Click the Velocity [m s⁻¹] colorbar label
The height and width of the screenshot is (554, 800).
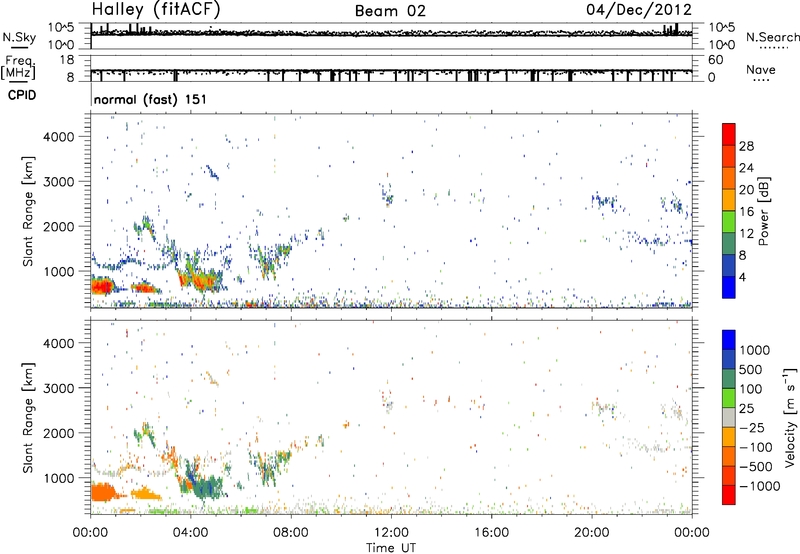(x=790, y=417)
